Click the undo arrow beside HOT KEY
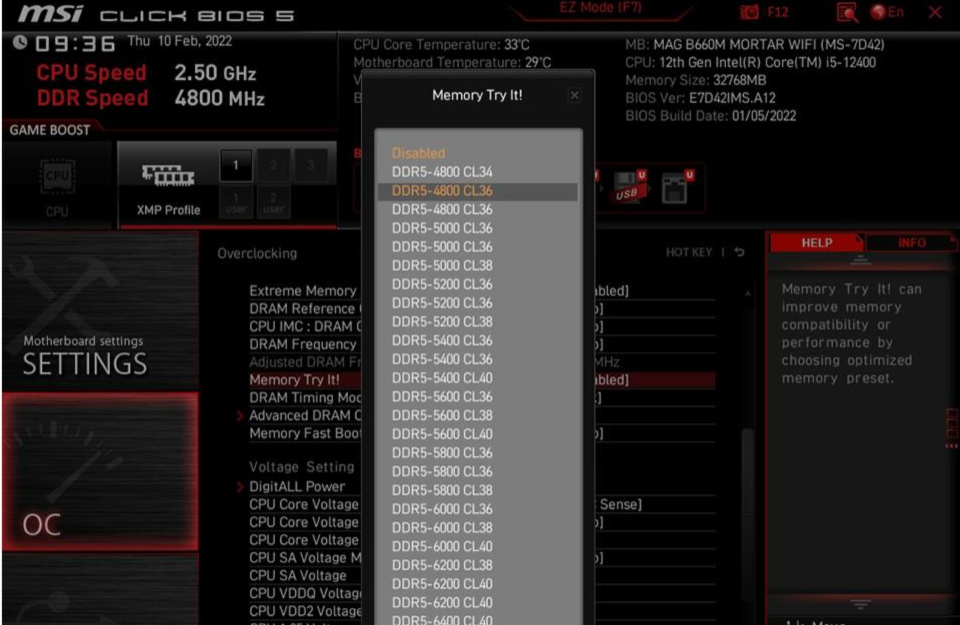This screenshot has width=960, height=625. tap(740, 252)
